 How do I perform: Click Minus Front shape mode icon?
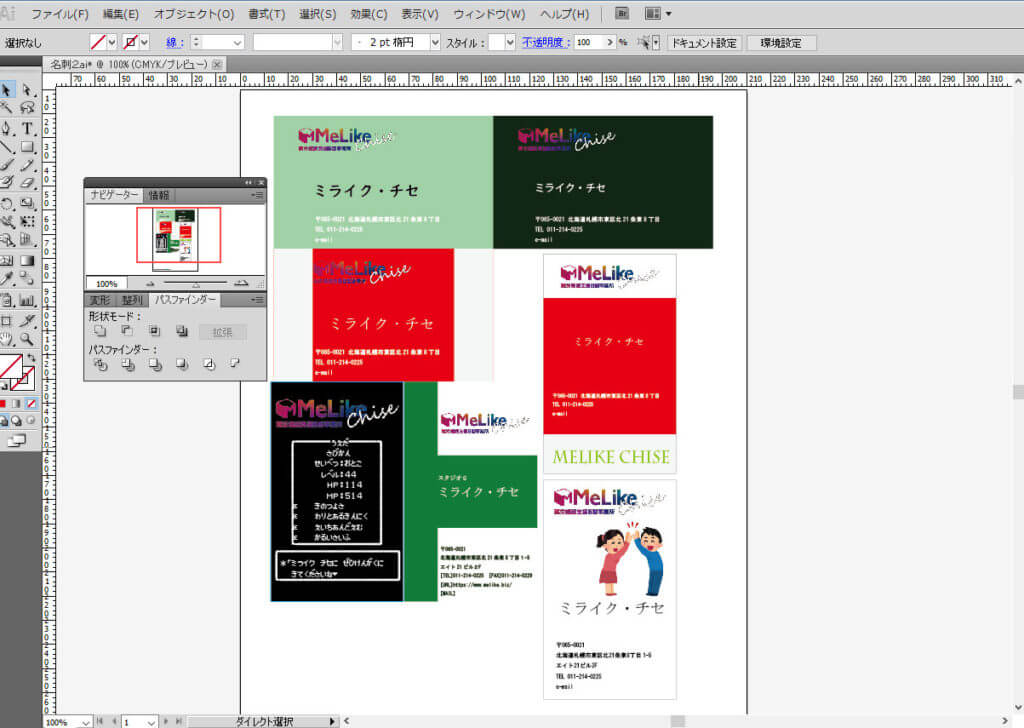(x=127, y=332)
